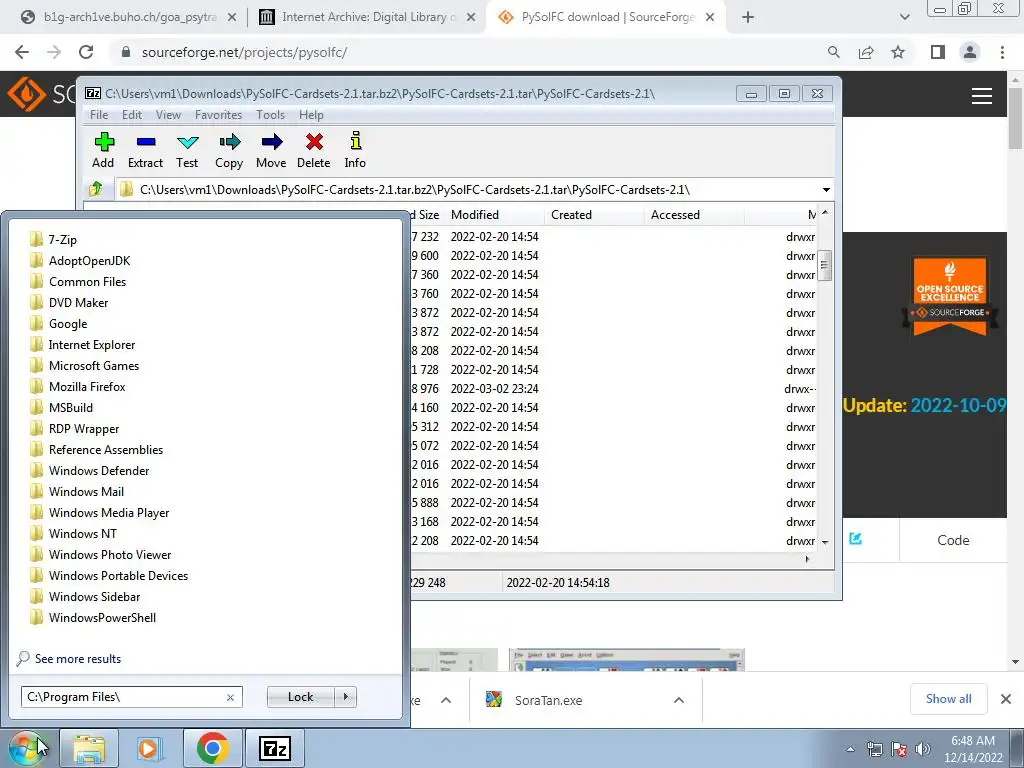1024x768 pixels.
Task: Choose the Move toolbar icon
Action: pyautogui.click(x=271, y=150)
